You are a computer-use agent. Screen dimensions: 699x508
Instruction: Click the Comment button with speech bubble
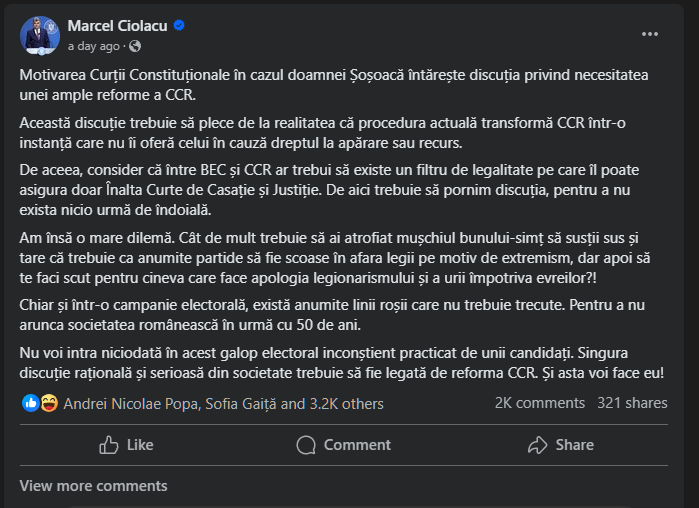tap(344, 445)
